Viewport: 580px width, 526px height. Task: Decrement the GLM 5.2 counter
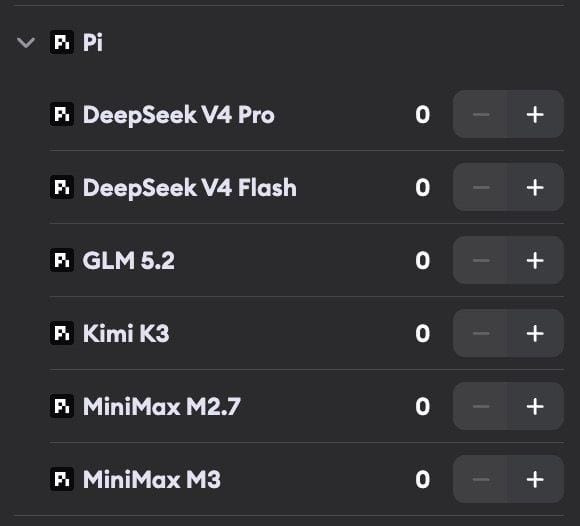[x=481, y=260]
